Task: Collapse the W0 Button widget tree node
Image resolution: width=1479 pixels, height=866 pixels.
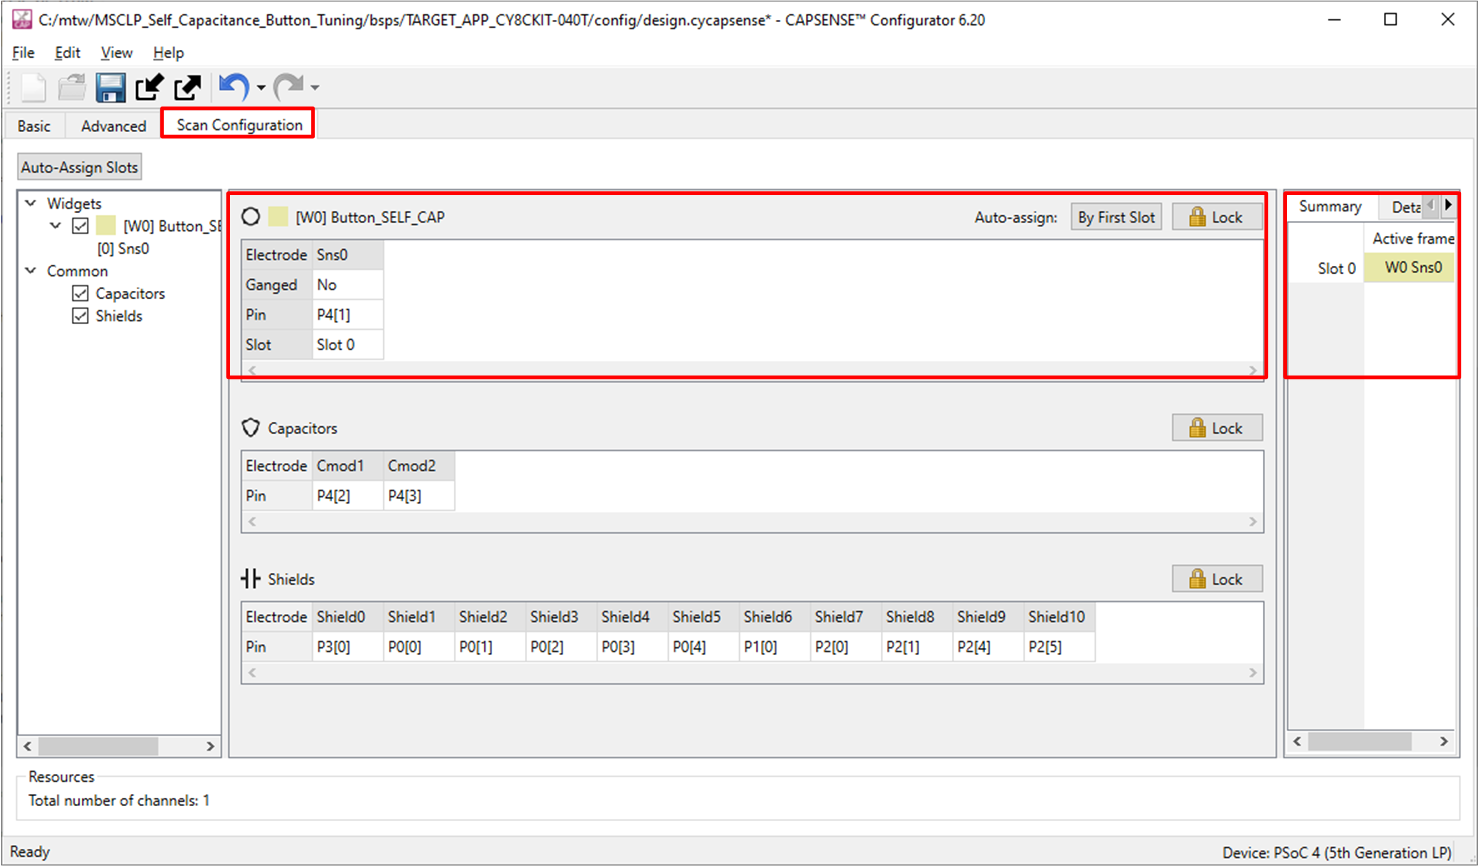Action: (56, 226)
